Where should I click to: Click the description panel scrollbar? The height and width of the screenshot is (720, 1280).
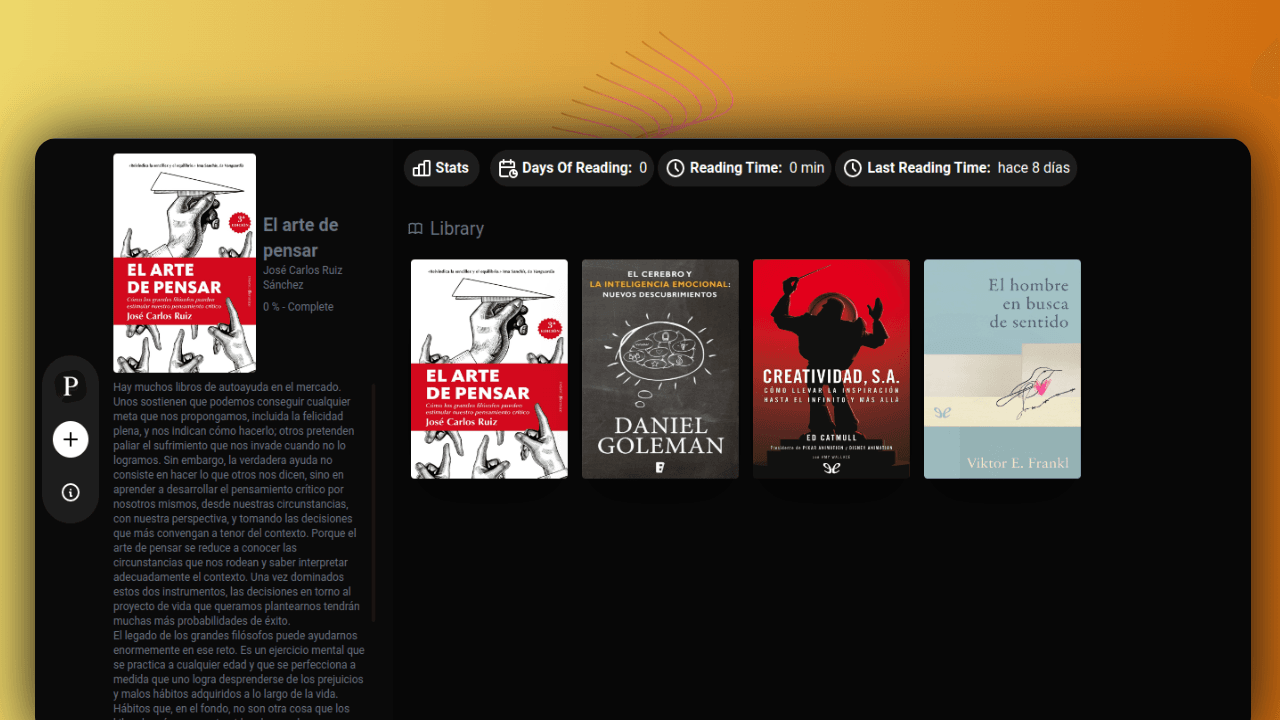374,500
